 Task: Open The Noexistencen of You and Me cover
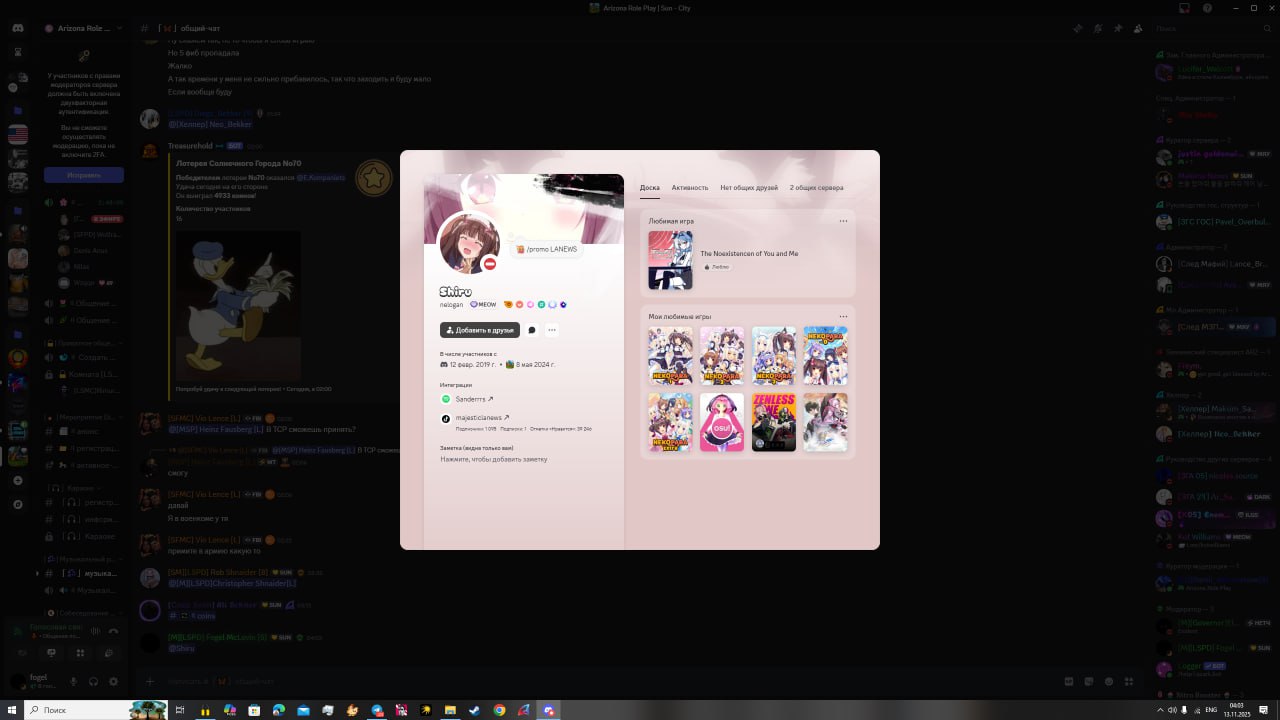click(x=670, y=260)
